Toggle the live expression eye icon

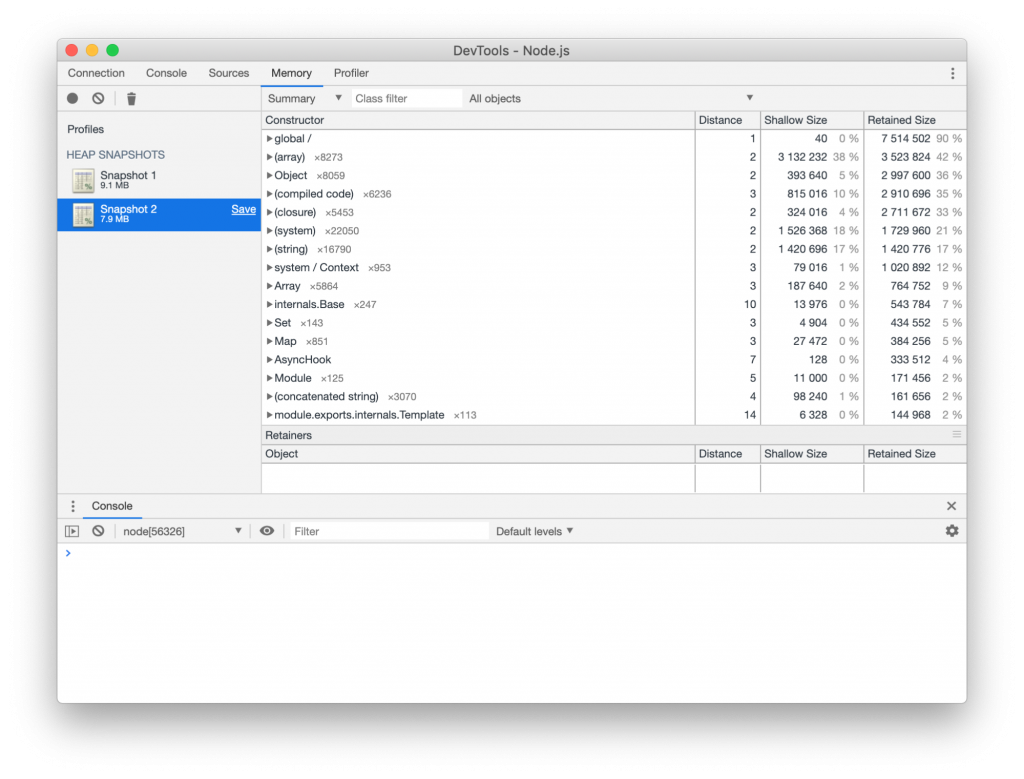click(x=266, y=531)
